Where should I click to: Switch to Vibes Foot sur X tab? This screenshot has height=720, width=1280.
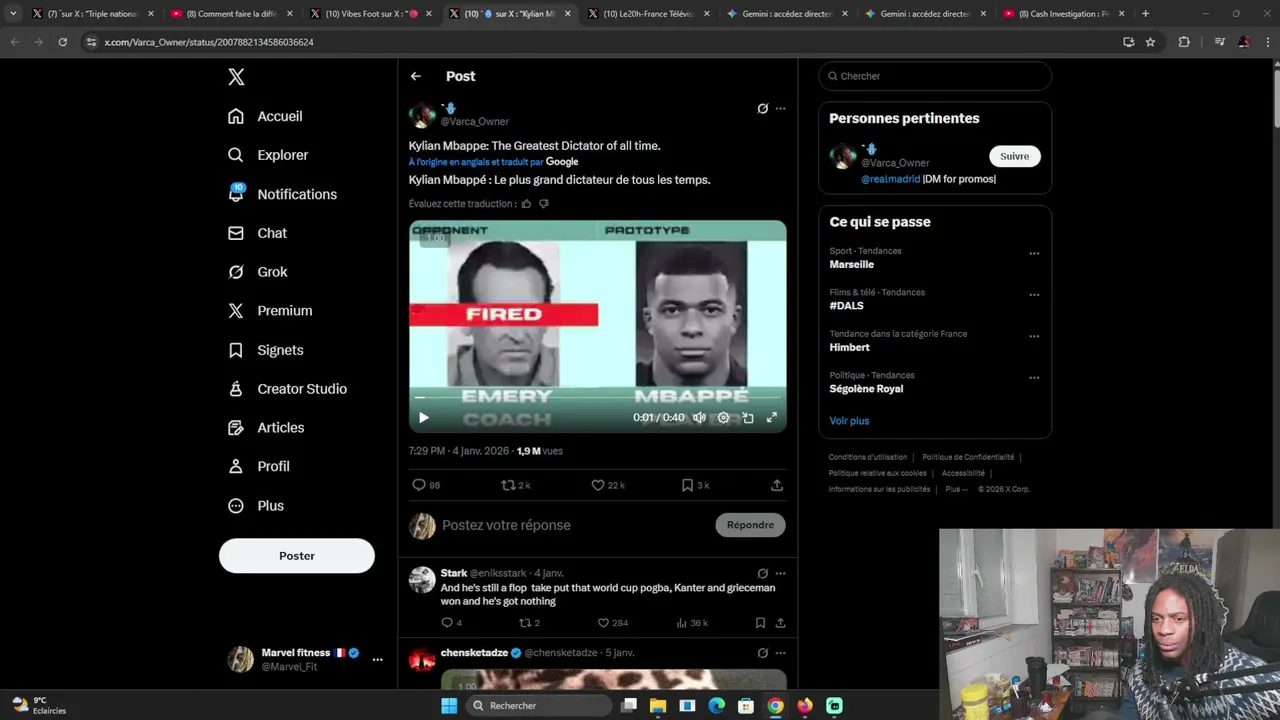pos(370,14)
